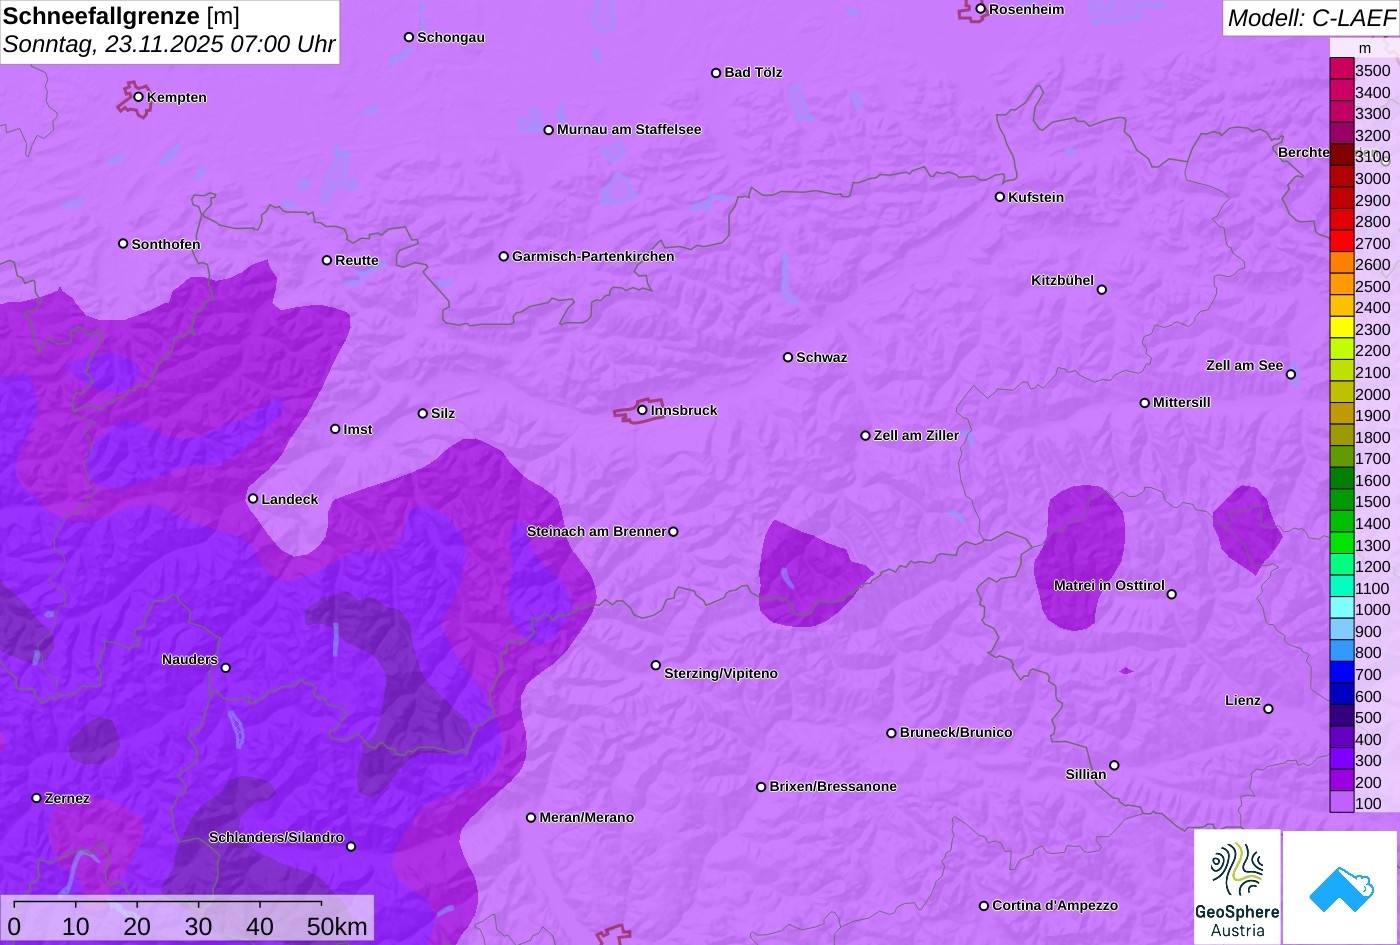Select the Zernez marker dot
1400x945 pixels.
coord(37,798)
